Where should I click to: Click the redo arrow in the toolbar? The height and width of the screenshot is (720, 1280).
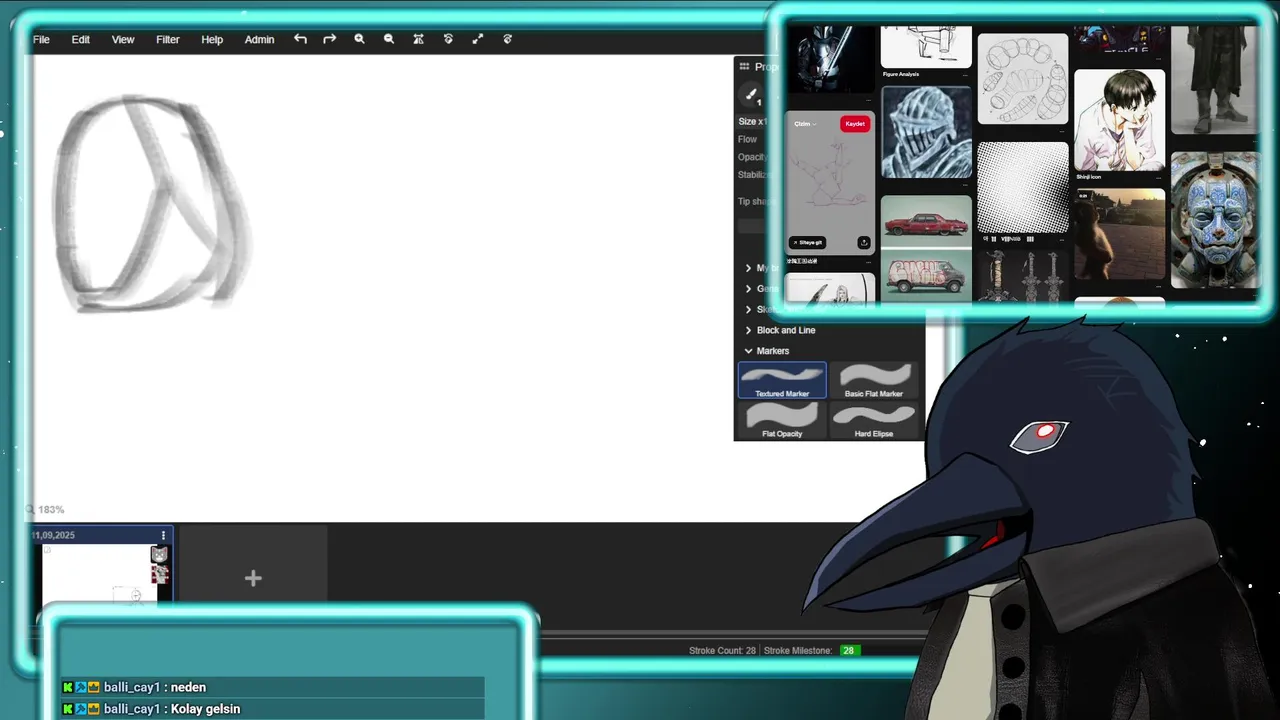[x=329, y=39]
